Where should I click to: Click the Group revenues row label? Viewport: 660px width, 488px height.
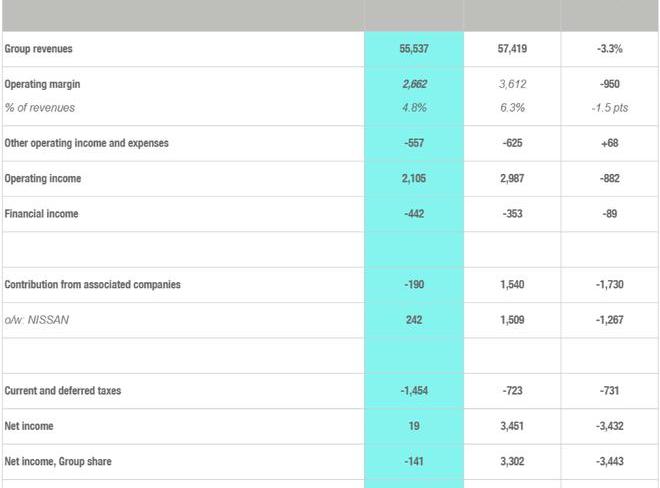click(x=39, y=49)
